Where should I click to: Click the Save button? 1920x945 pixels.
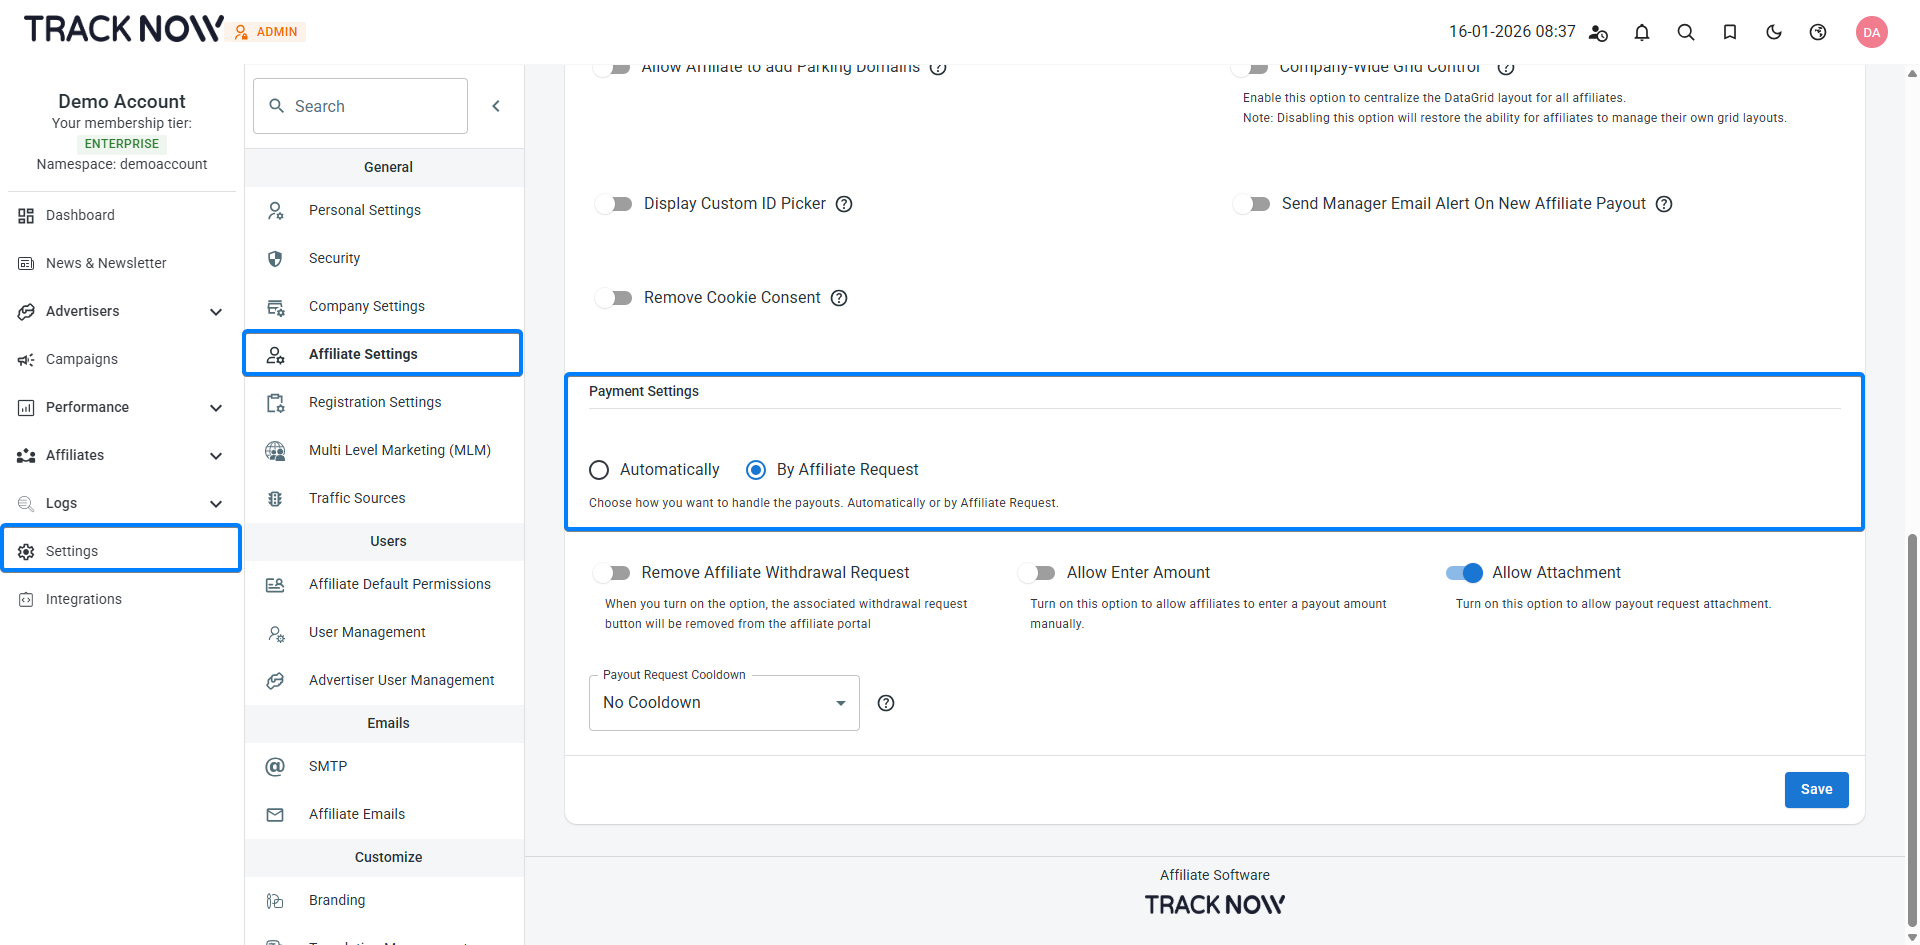coord(1816,790)
